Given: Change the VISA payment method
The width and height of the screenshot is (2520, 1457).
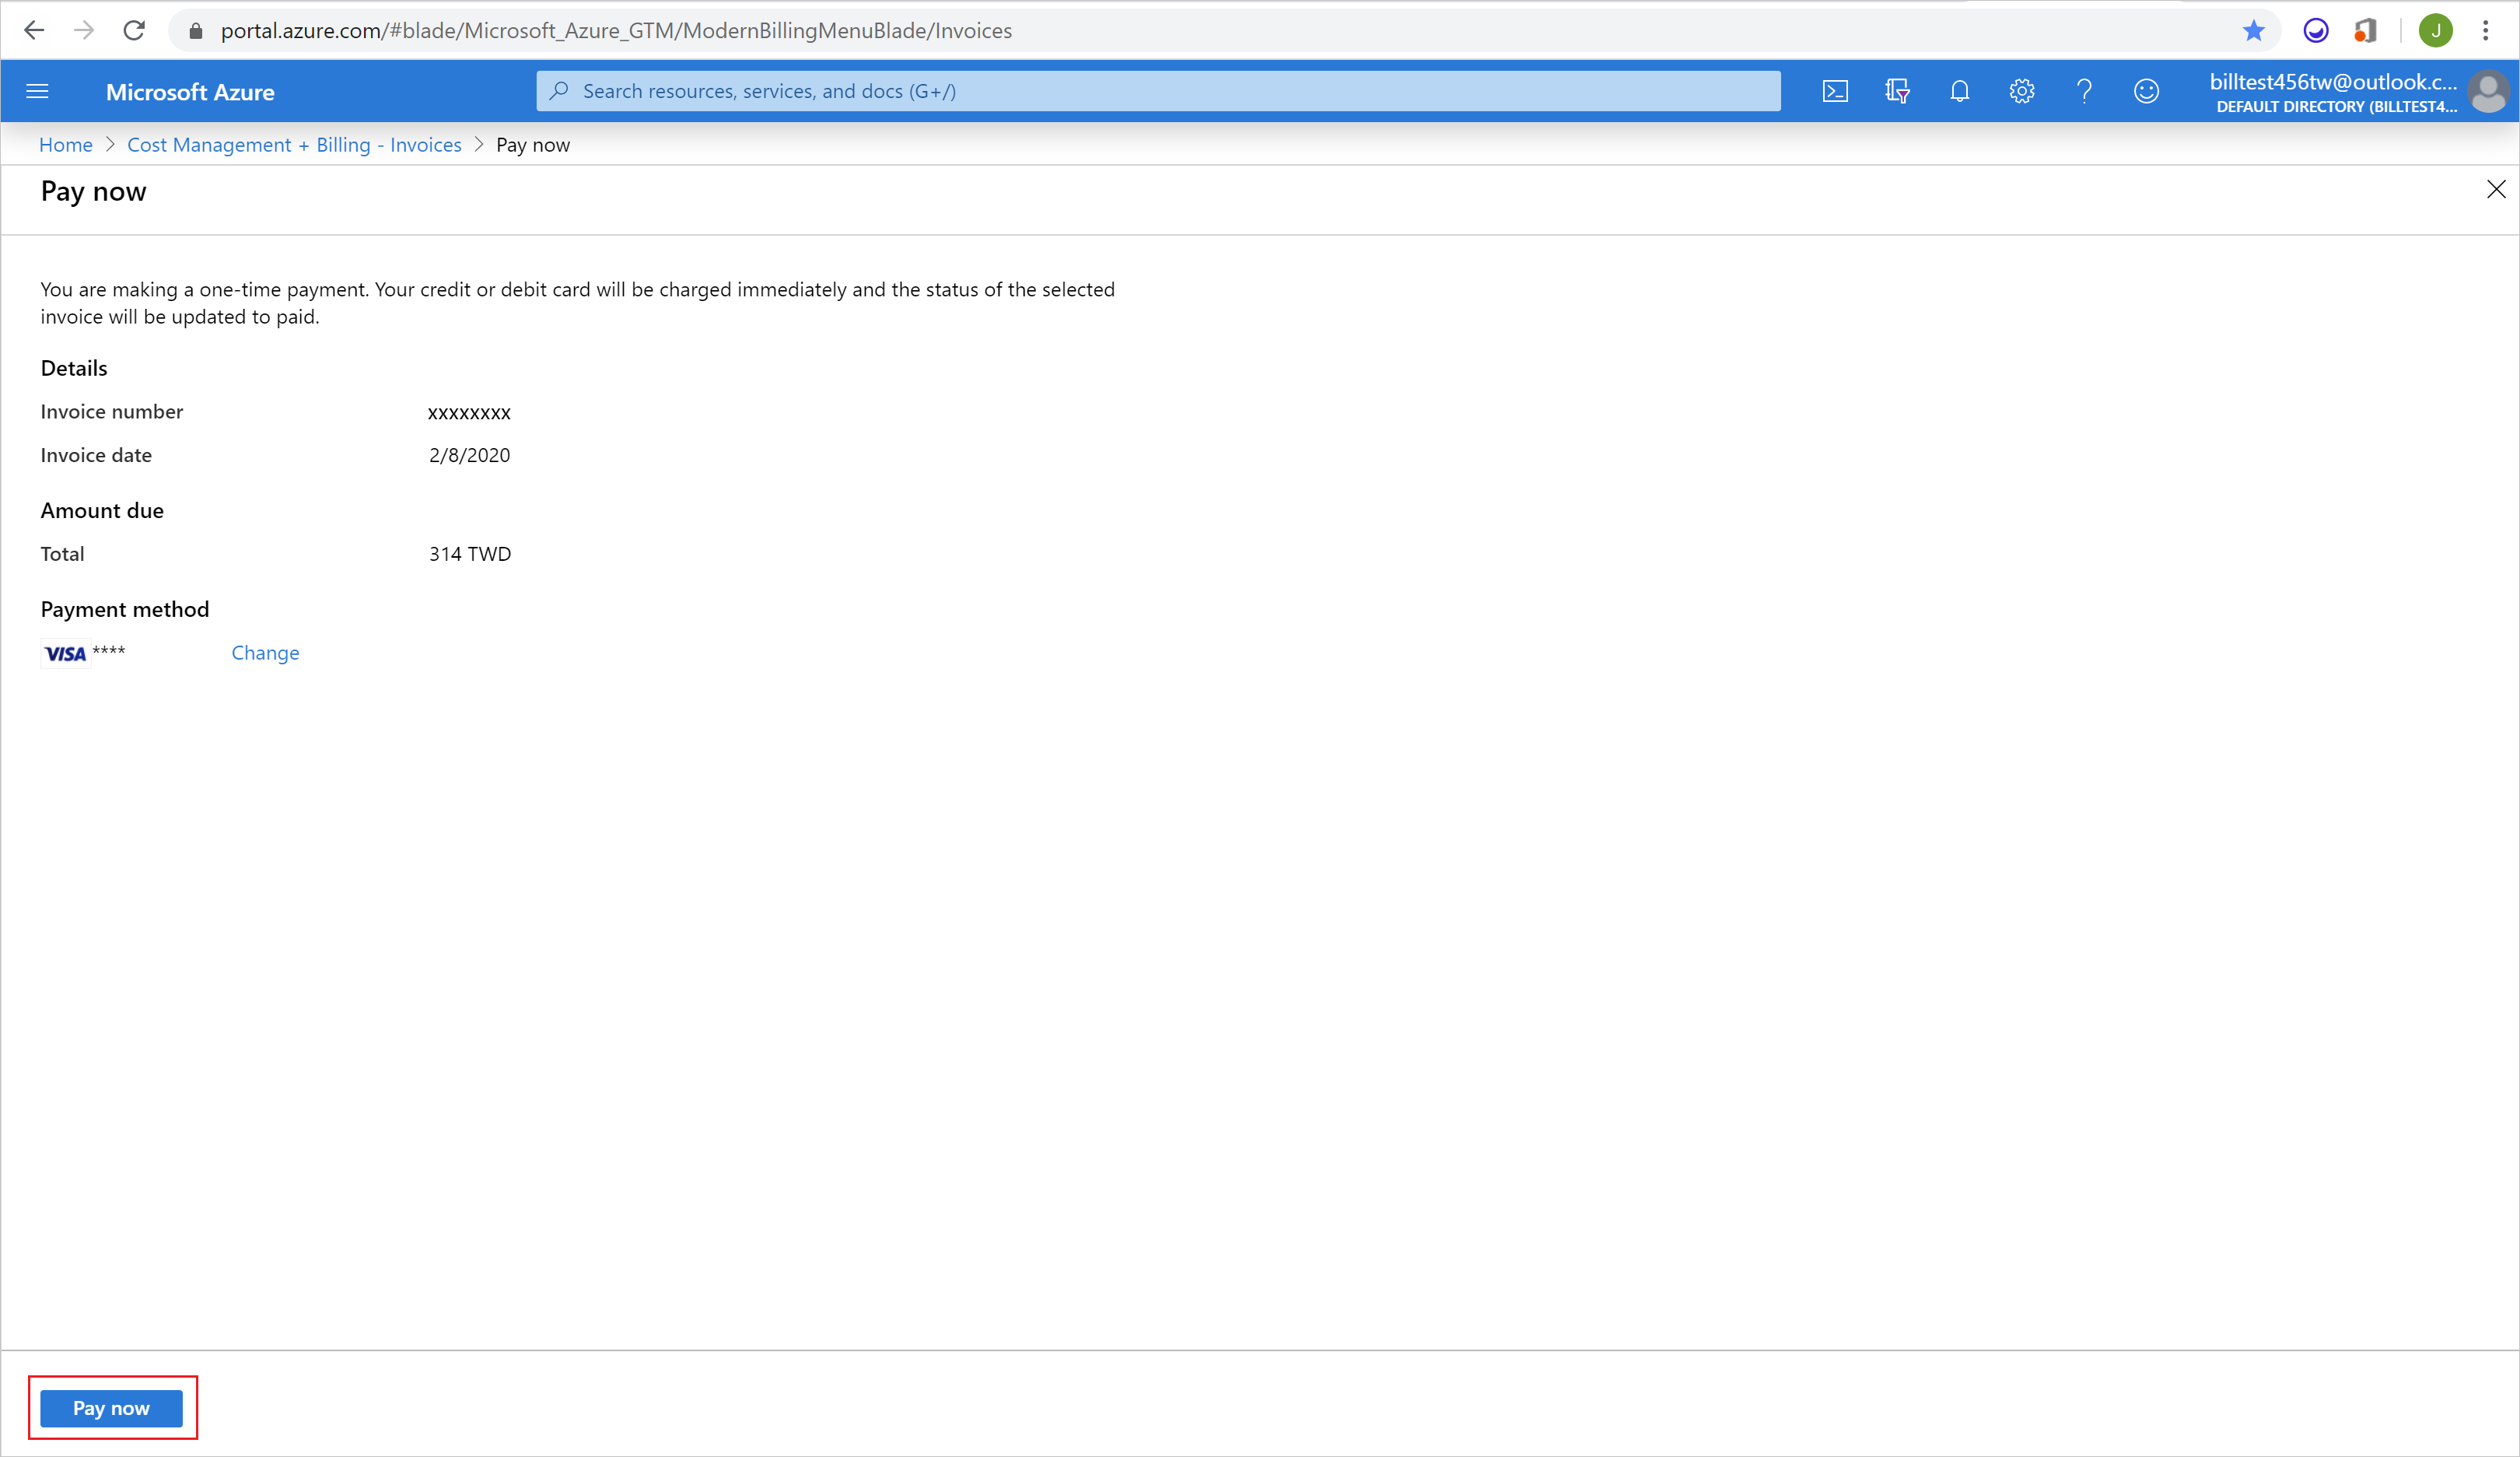Looking at the screenshot, I should 264,652.
